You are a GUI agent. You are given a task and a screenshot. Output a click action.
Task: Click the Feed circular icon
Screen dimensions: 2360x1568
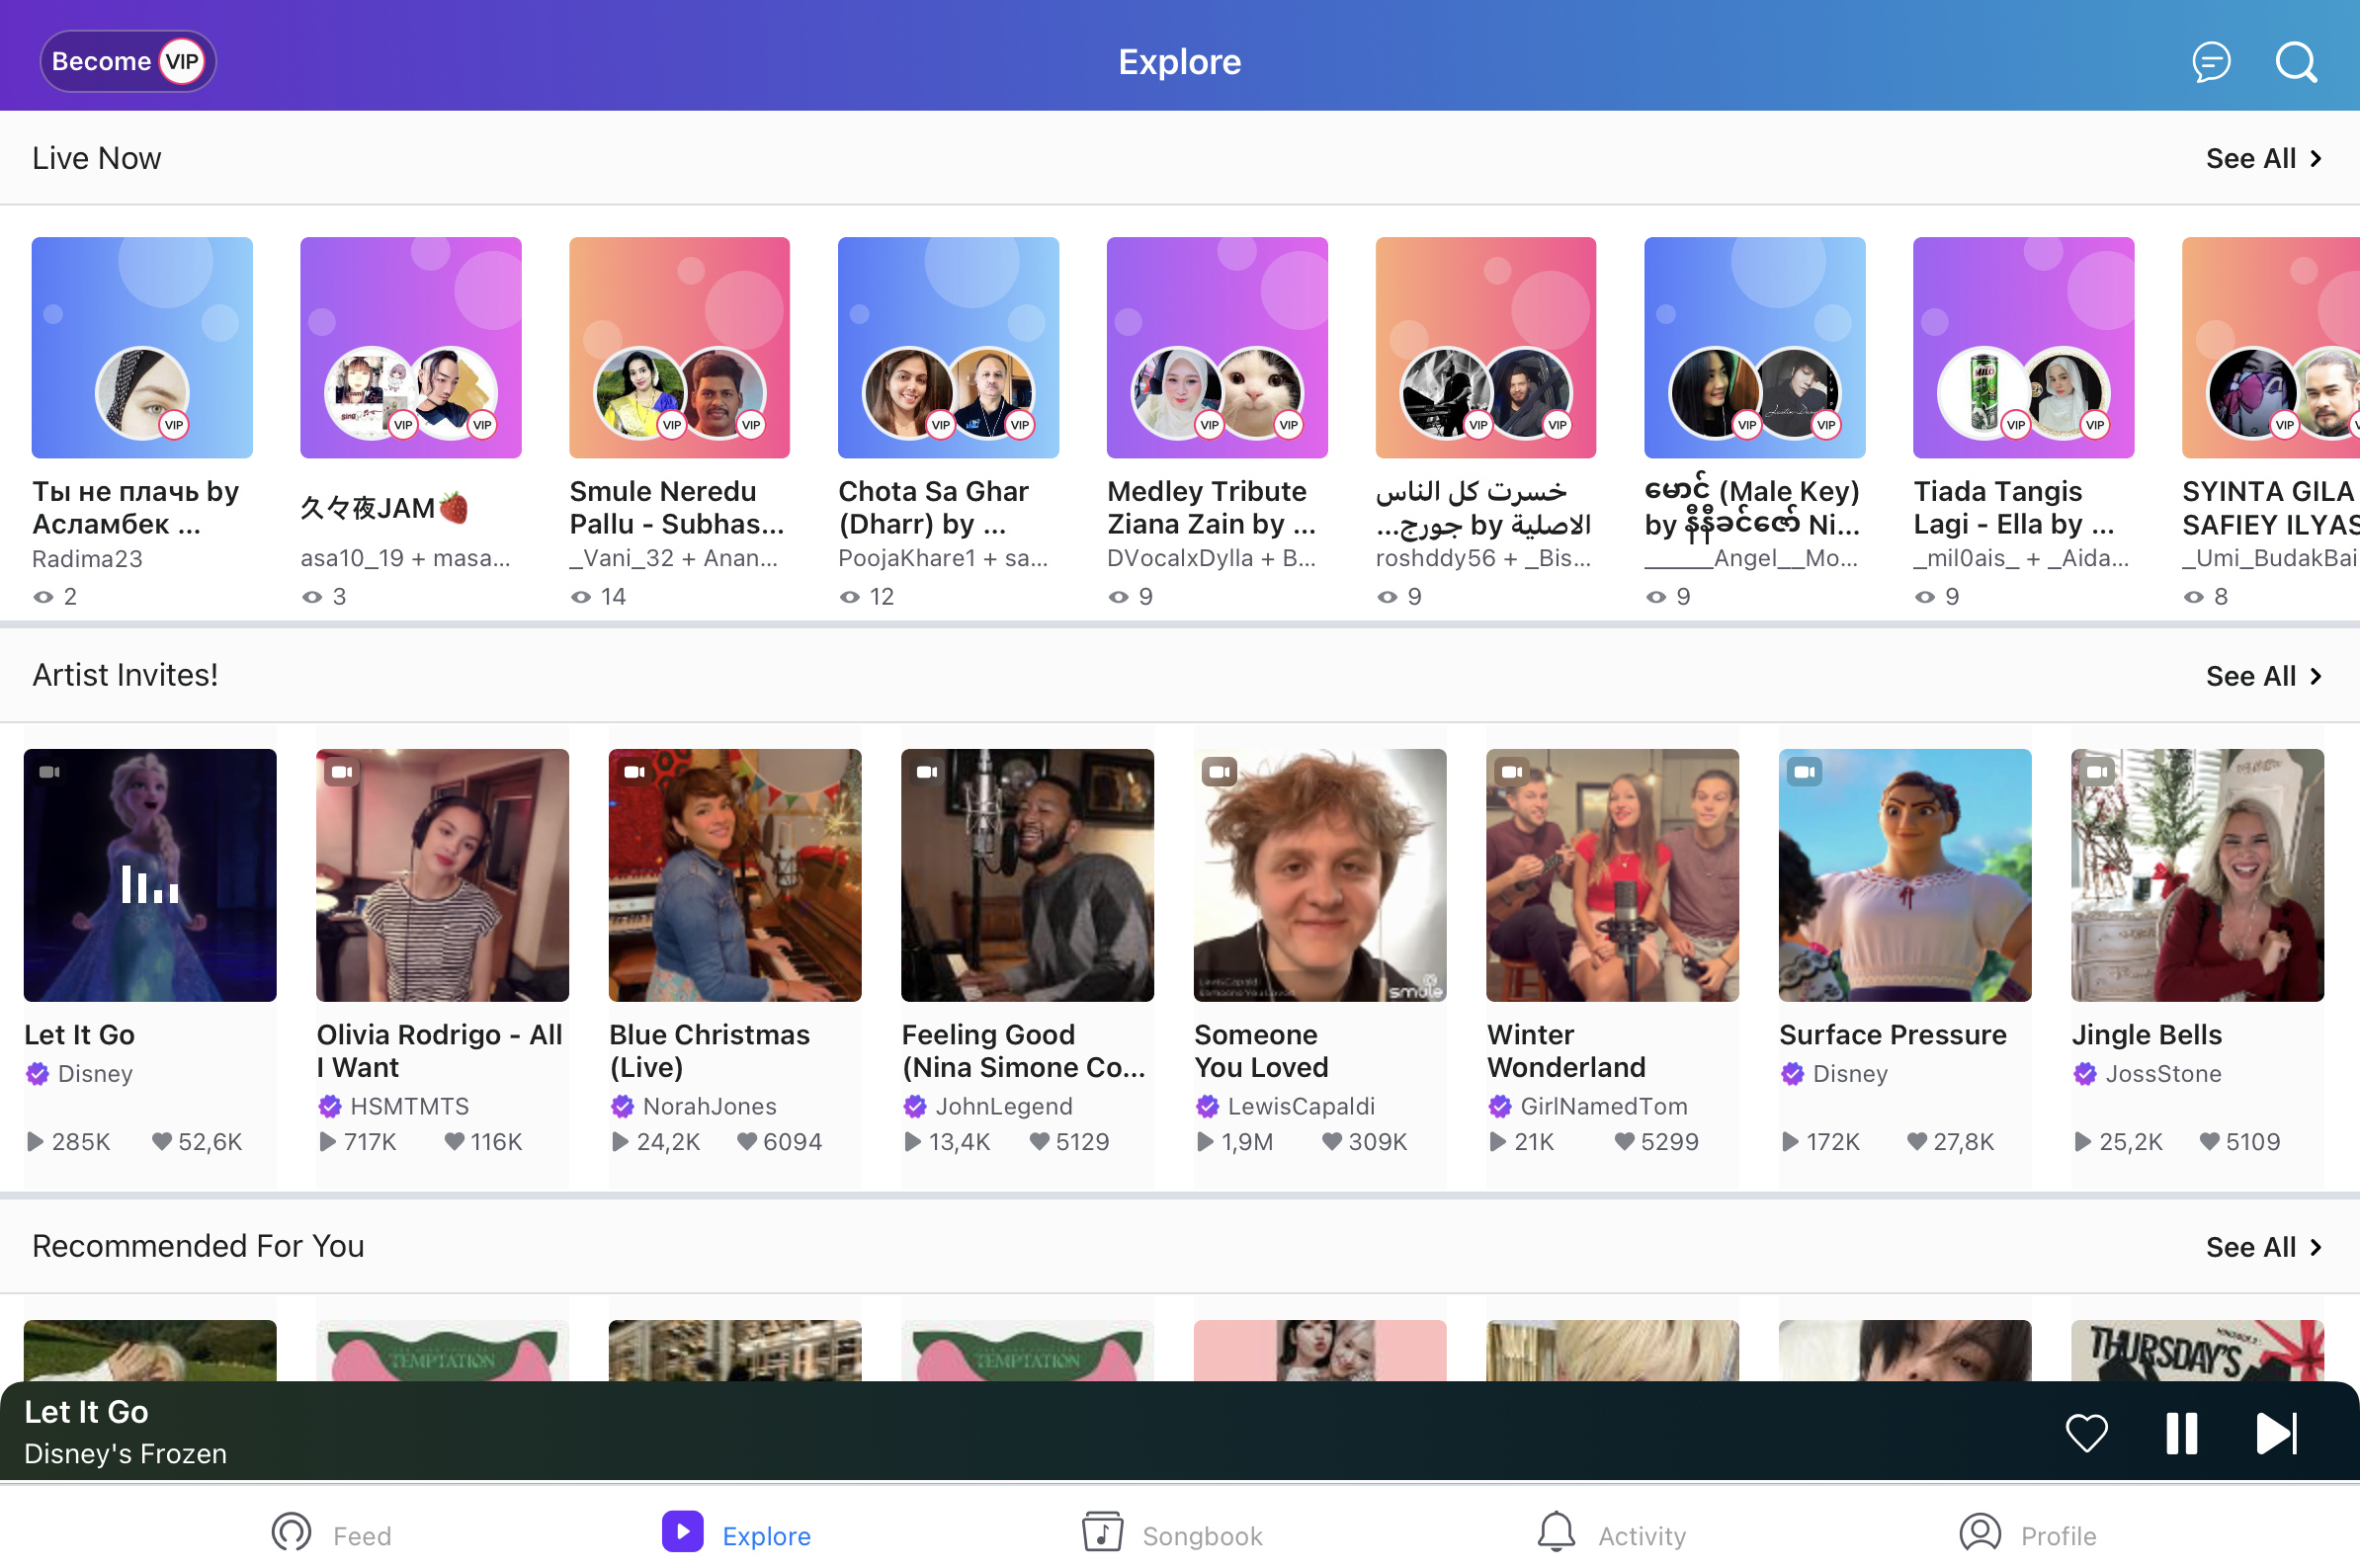point(291,1532)
